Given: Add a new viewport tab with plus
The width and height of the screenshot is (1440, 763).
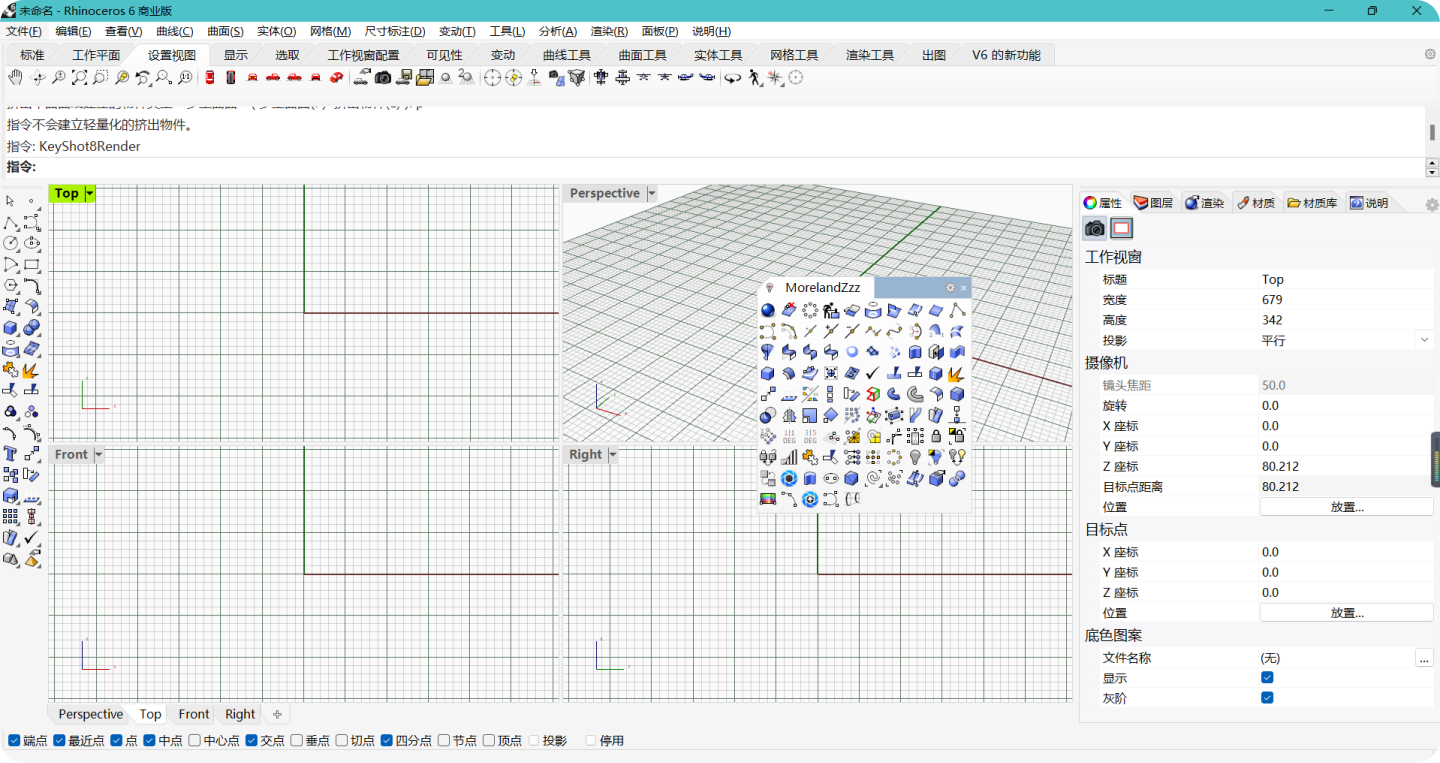Looking at the screenshot, I should point(277,714).
